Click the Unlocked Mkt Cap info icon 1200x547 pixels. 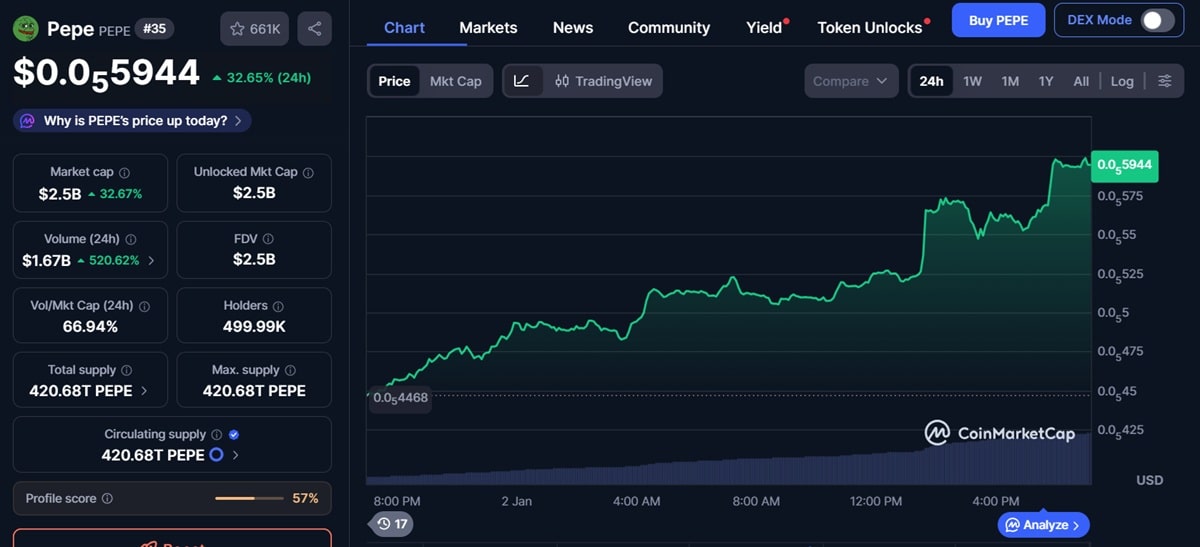pos(308,172)
